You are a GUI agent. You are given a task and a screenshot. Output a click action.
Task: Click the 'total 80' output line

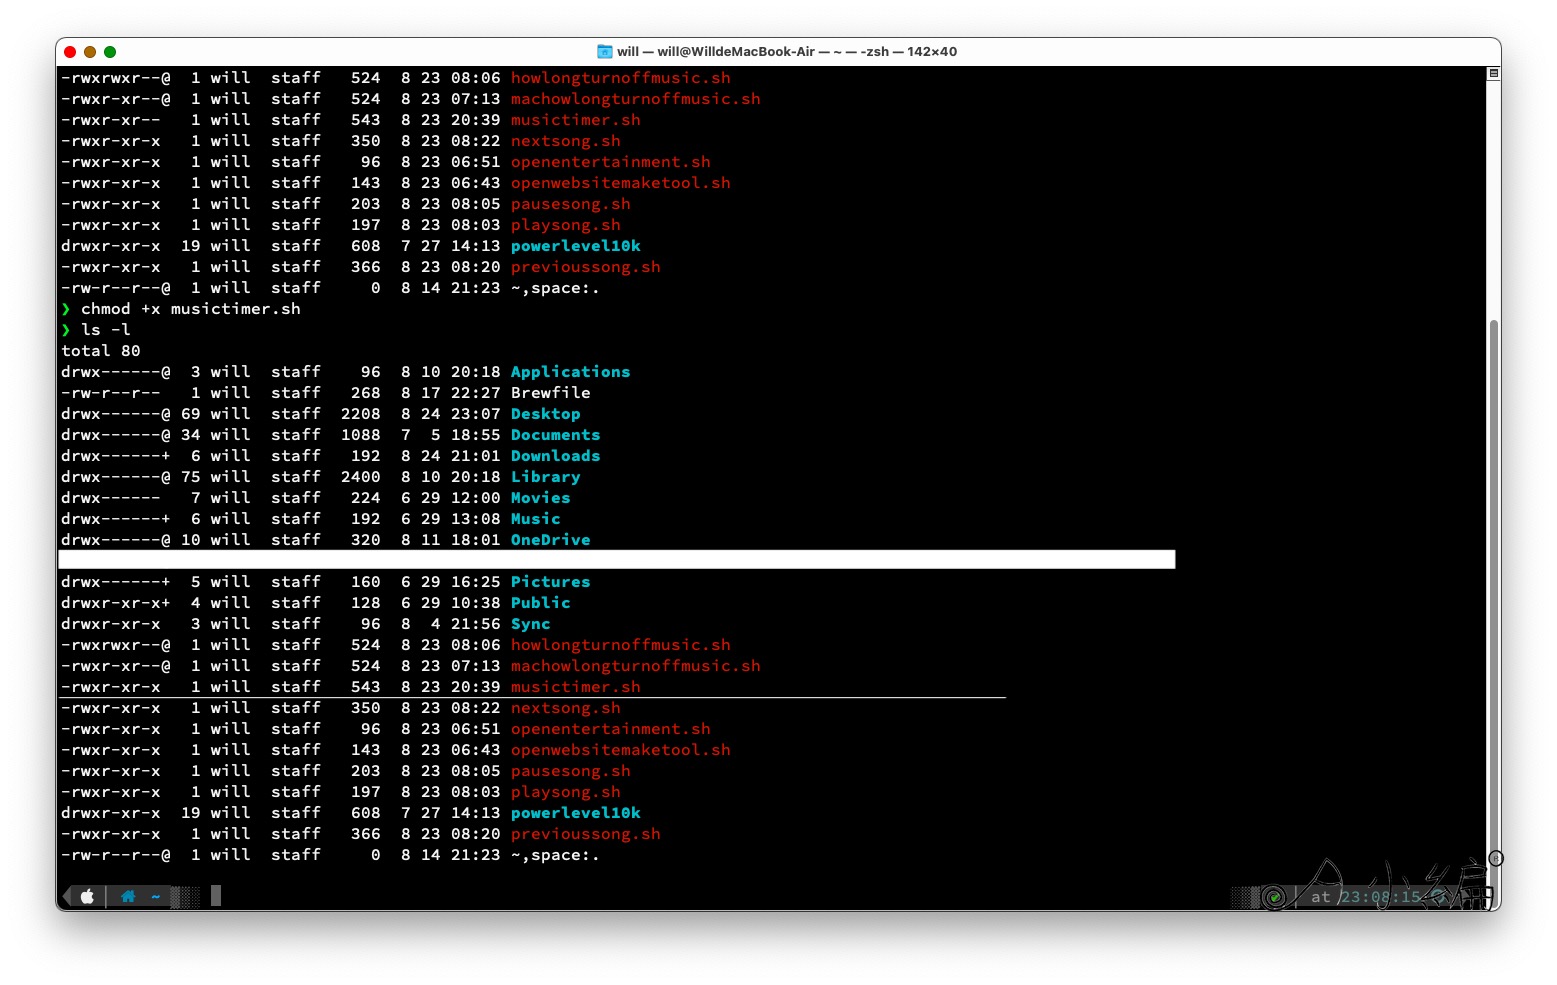coord(101,351)
